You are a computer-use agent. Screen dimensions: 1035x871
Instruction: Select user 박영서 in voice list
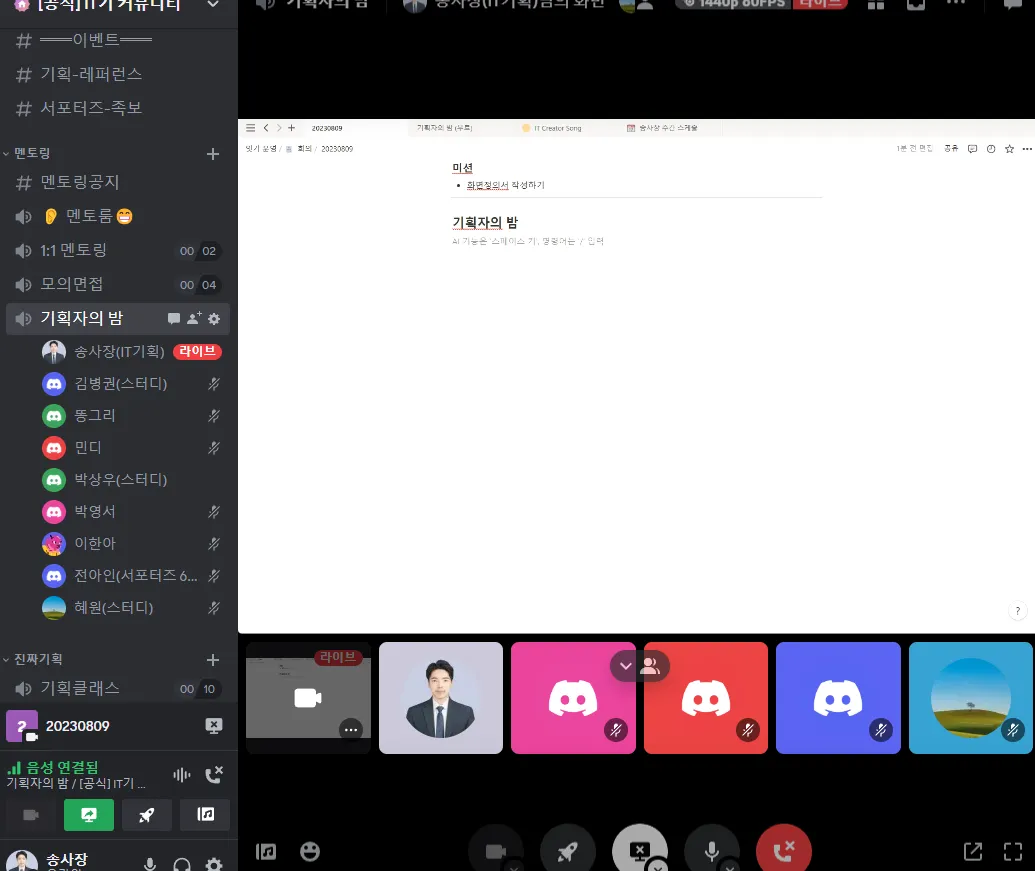pyautogui.click(x=132, y=511)
